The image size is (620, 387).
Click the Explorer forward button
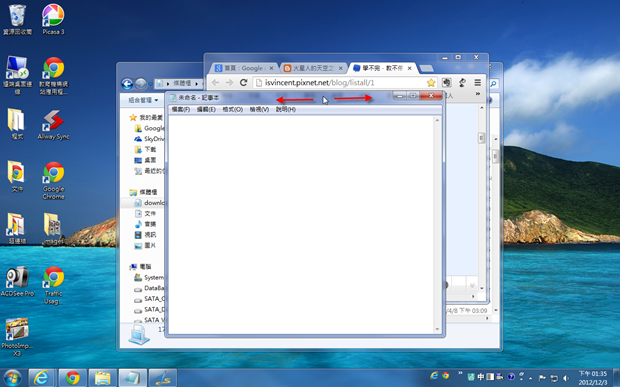click(x=141, y=83)
